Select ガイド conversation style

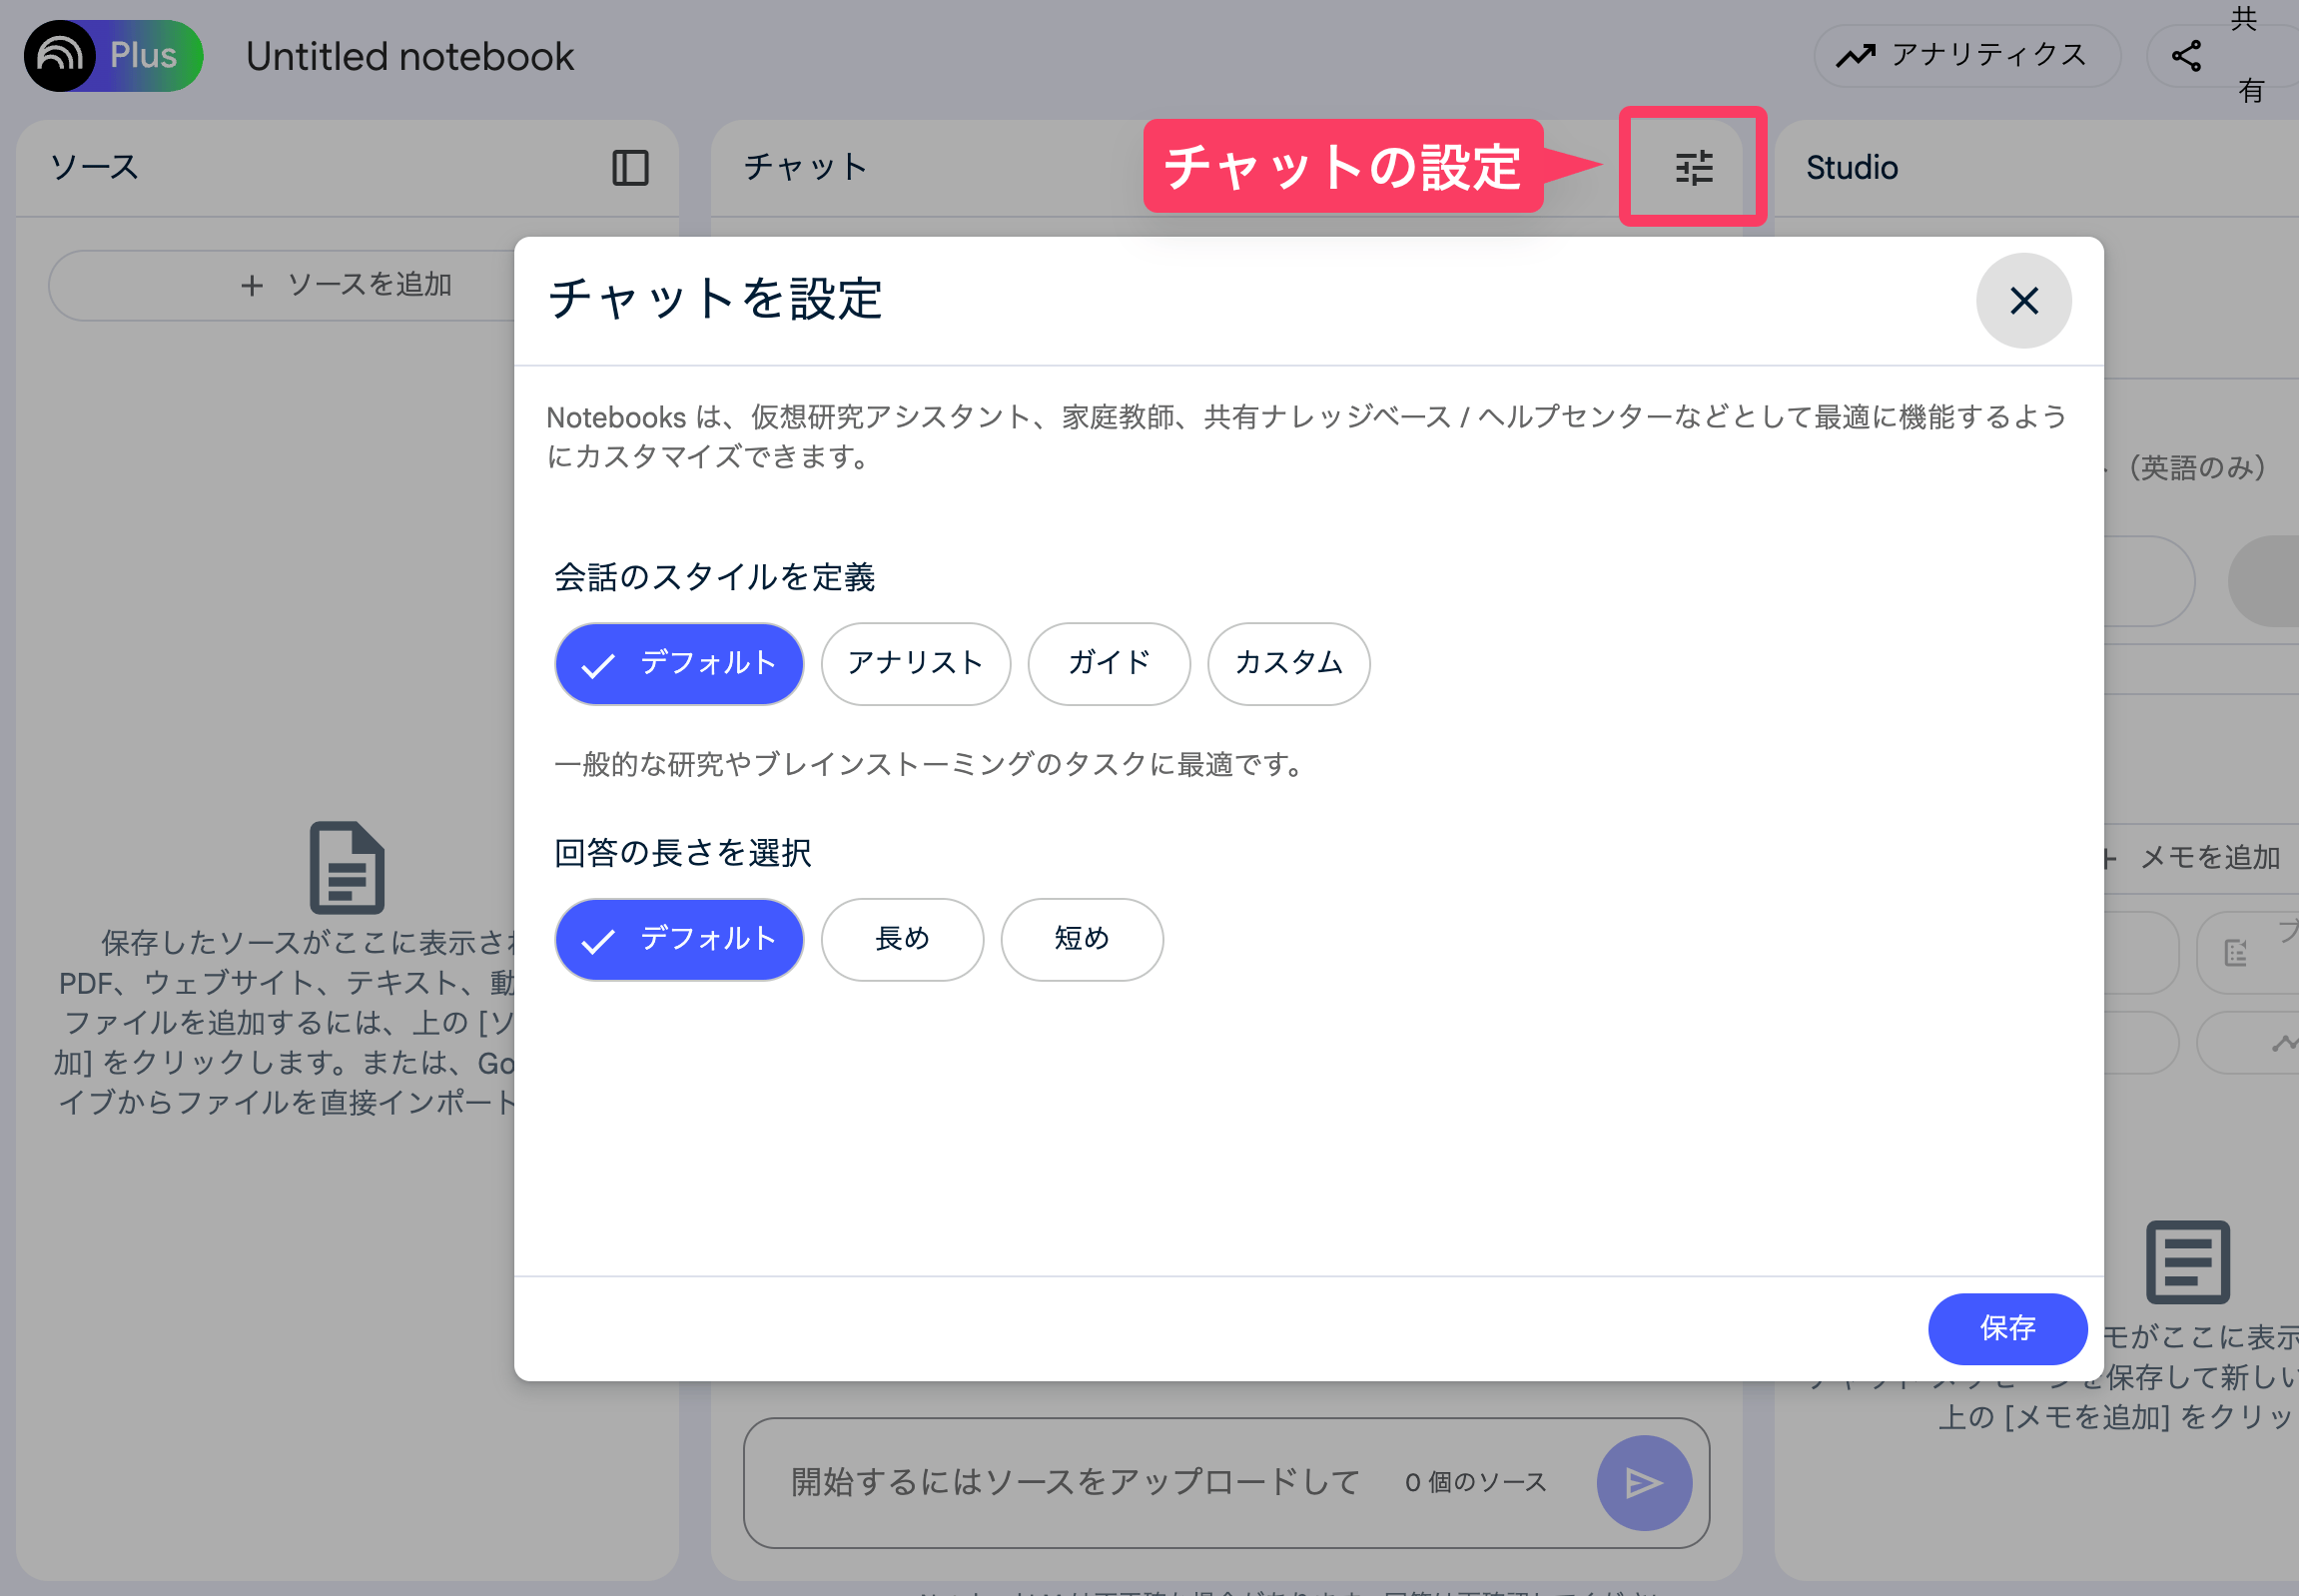(1108, 663)
